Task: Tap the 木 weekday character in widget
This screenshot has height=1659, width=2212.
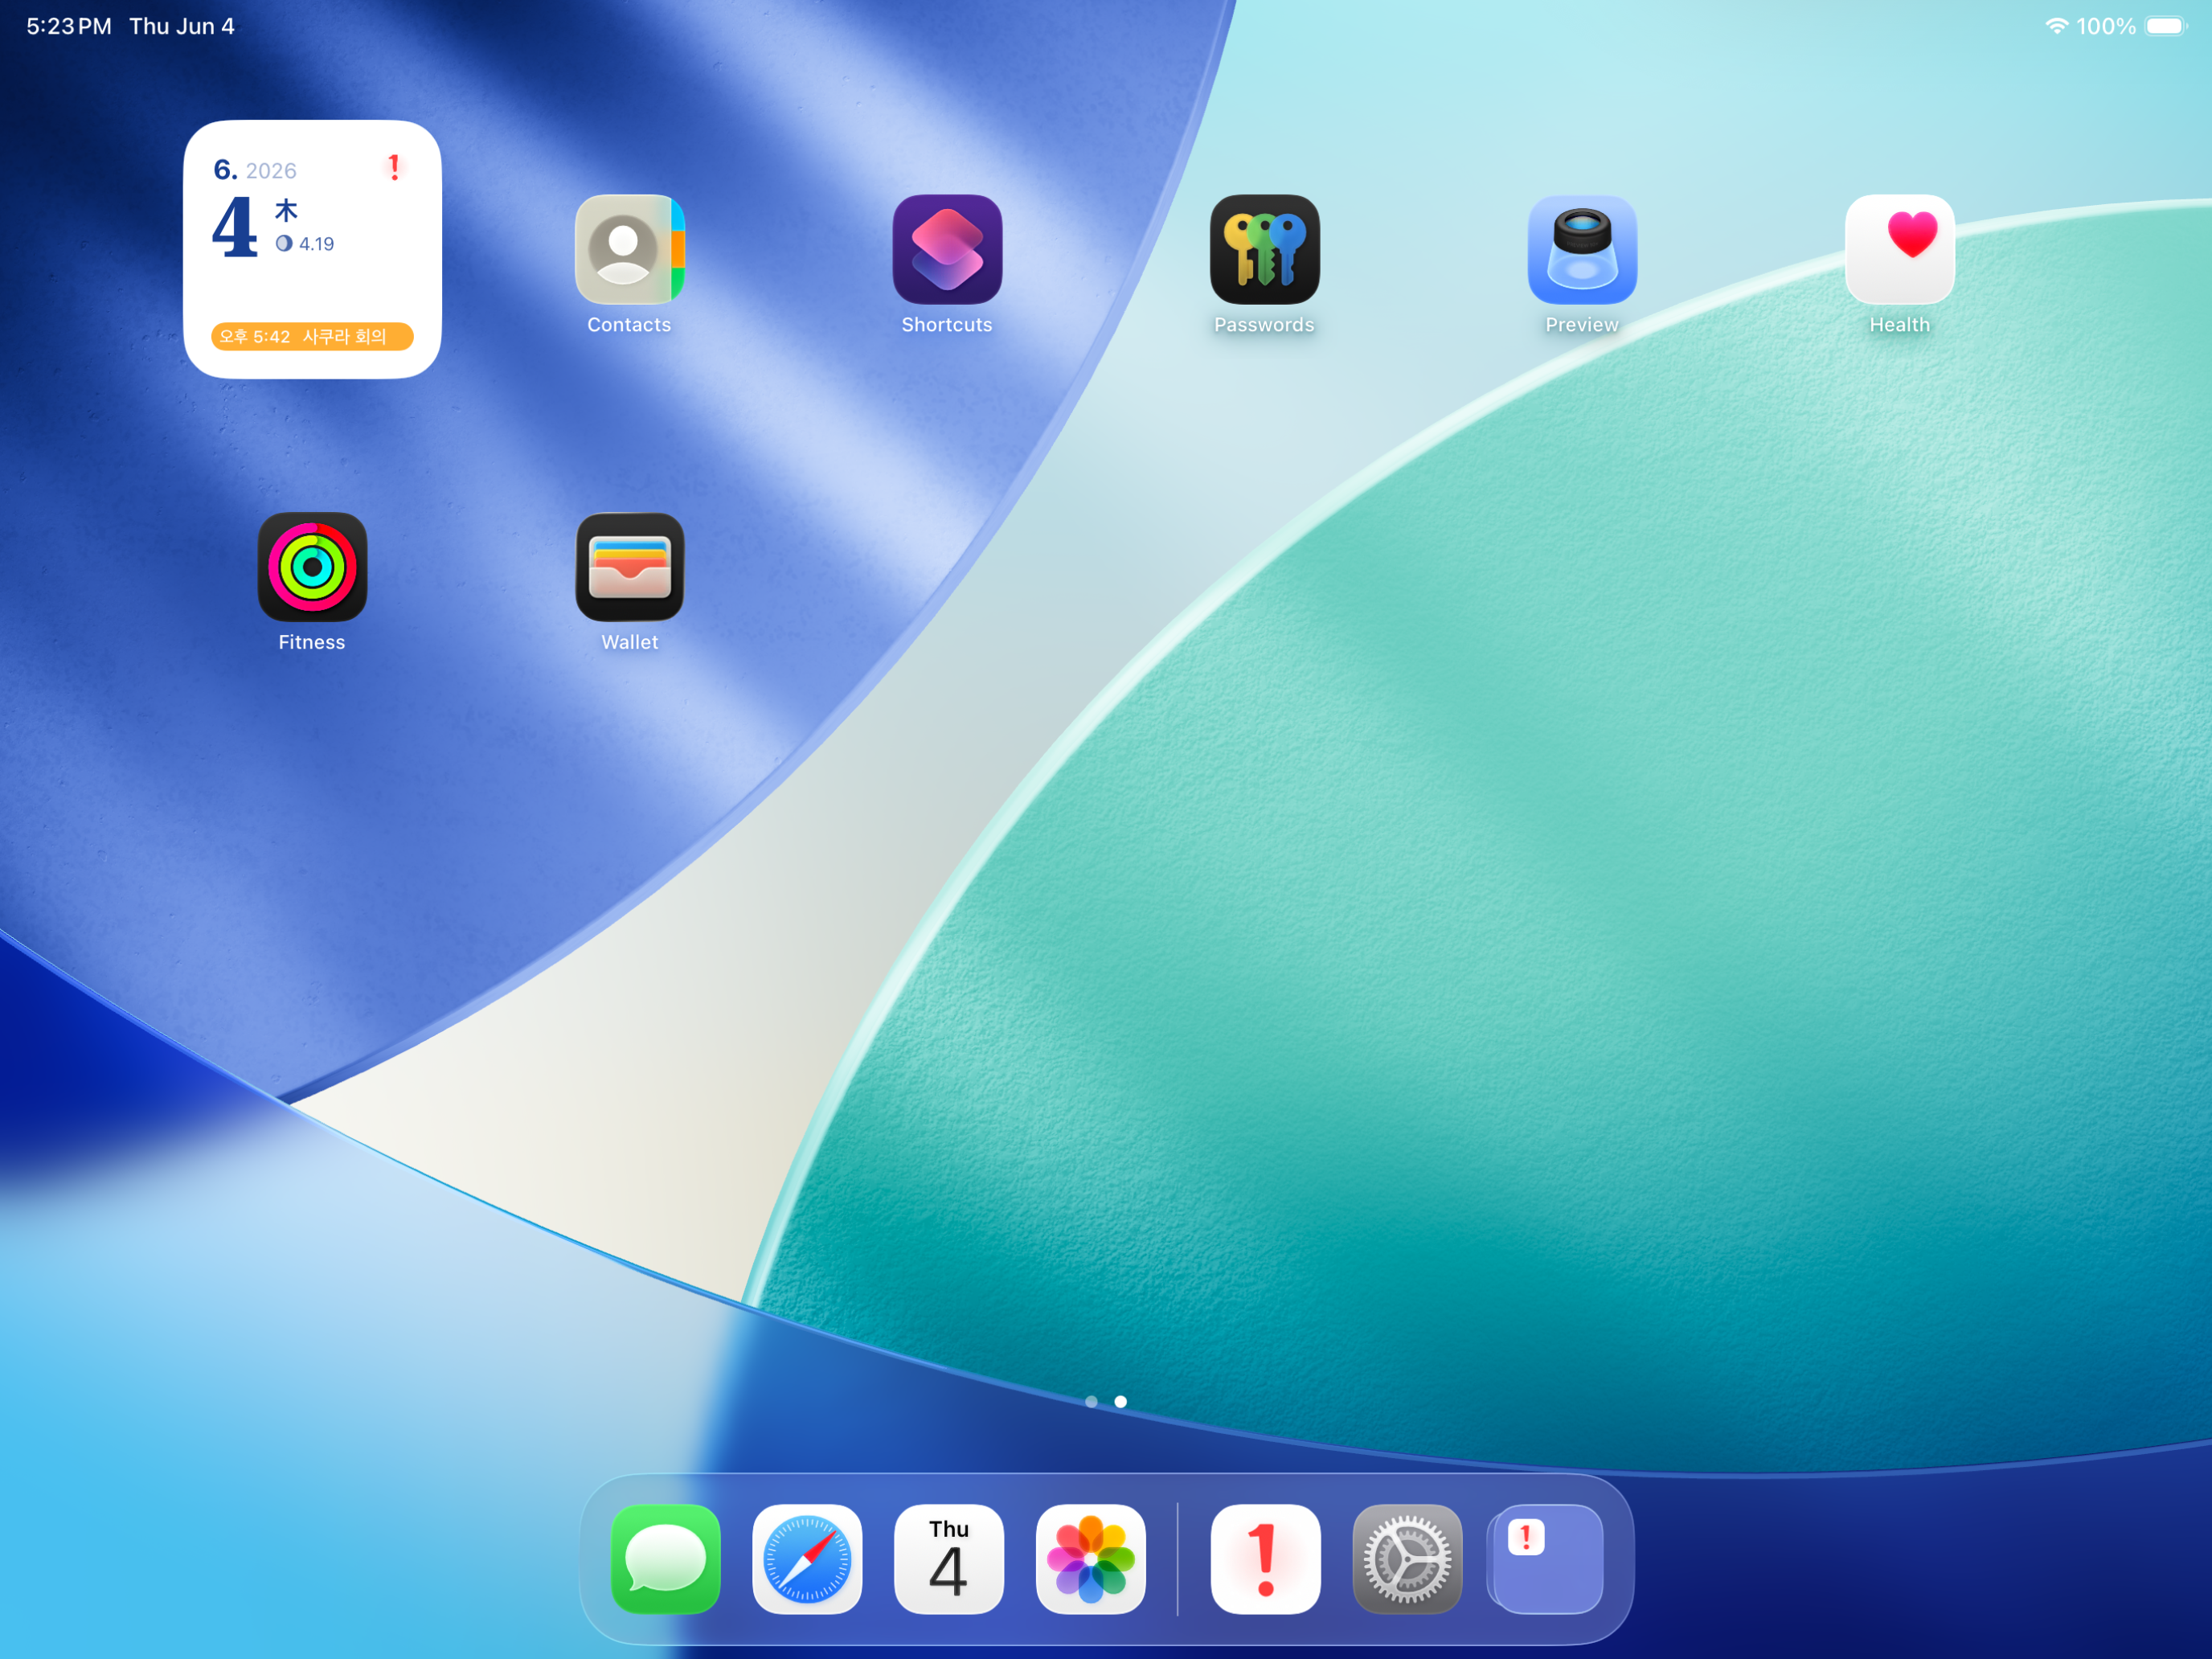Action: coord(286,210)
